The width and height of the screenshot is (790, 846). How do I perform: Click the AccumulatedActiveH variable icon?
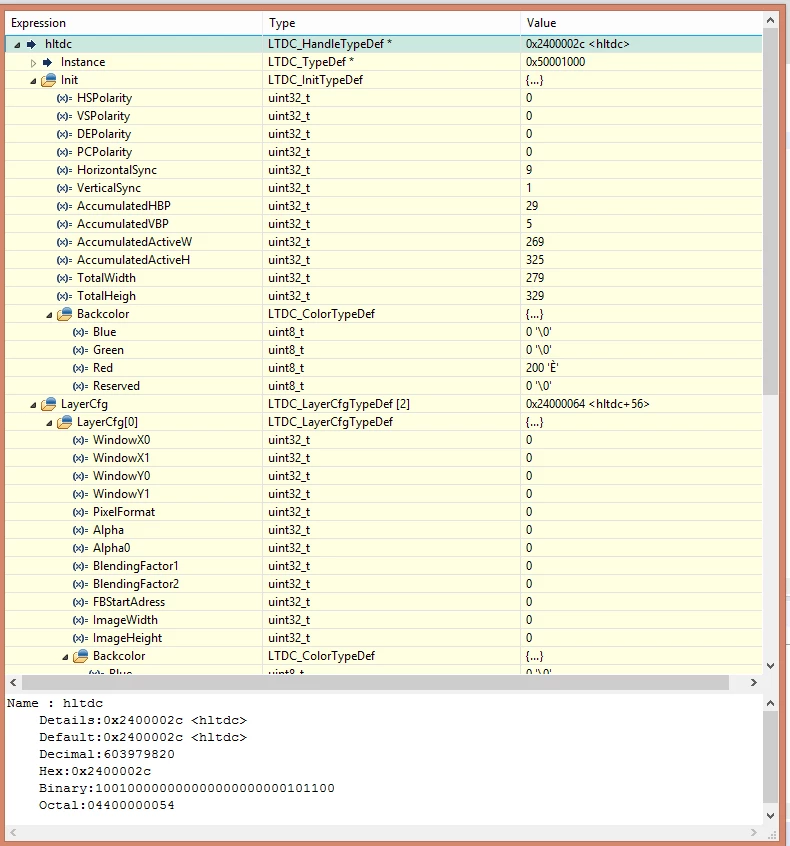click(x=64, y=260)
